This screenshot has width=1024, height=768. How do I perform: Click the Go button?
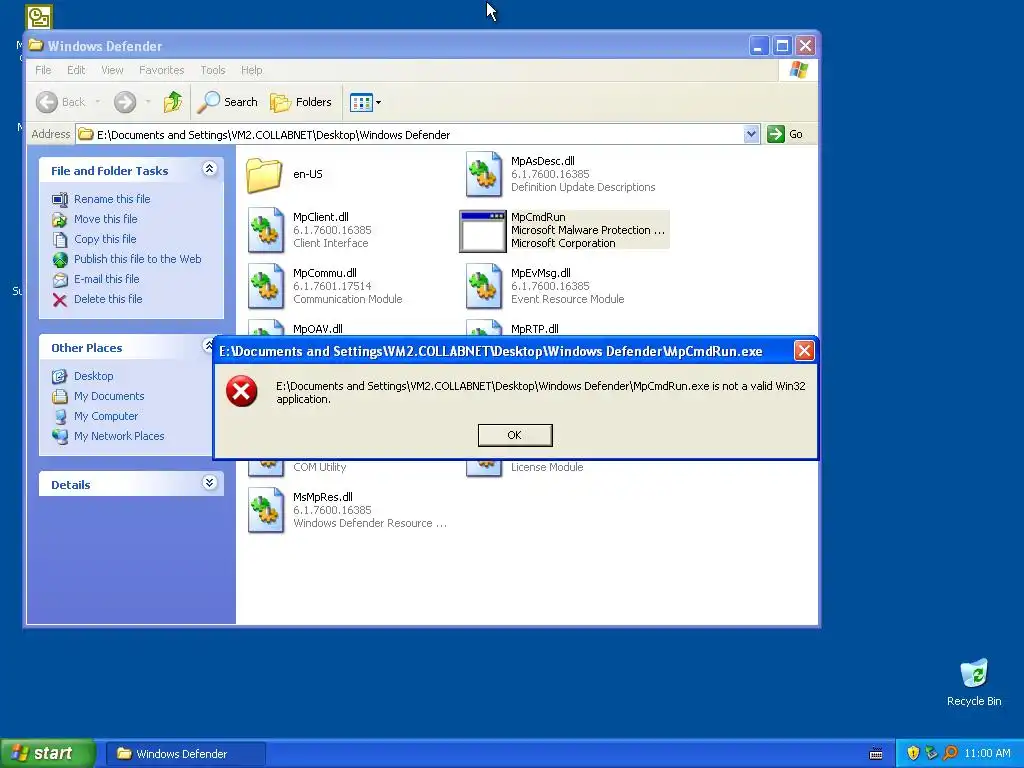point(785,134)
